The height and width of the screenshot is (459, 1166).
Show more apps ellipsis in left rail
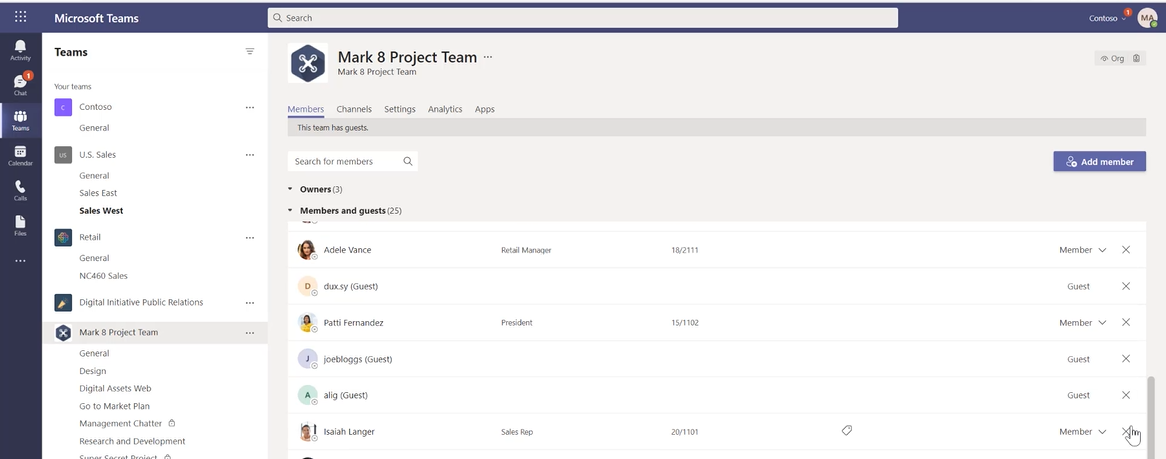point(20,261)
